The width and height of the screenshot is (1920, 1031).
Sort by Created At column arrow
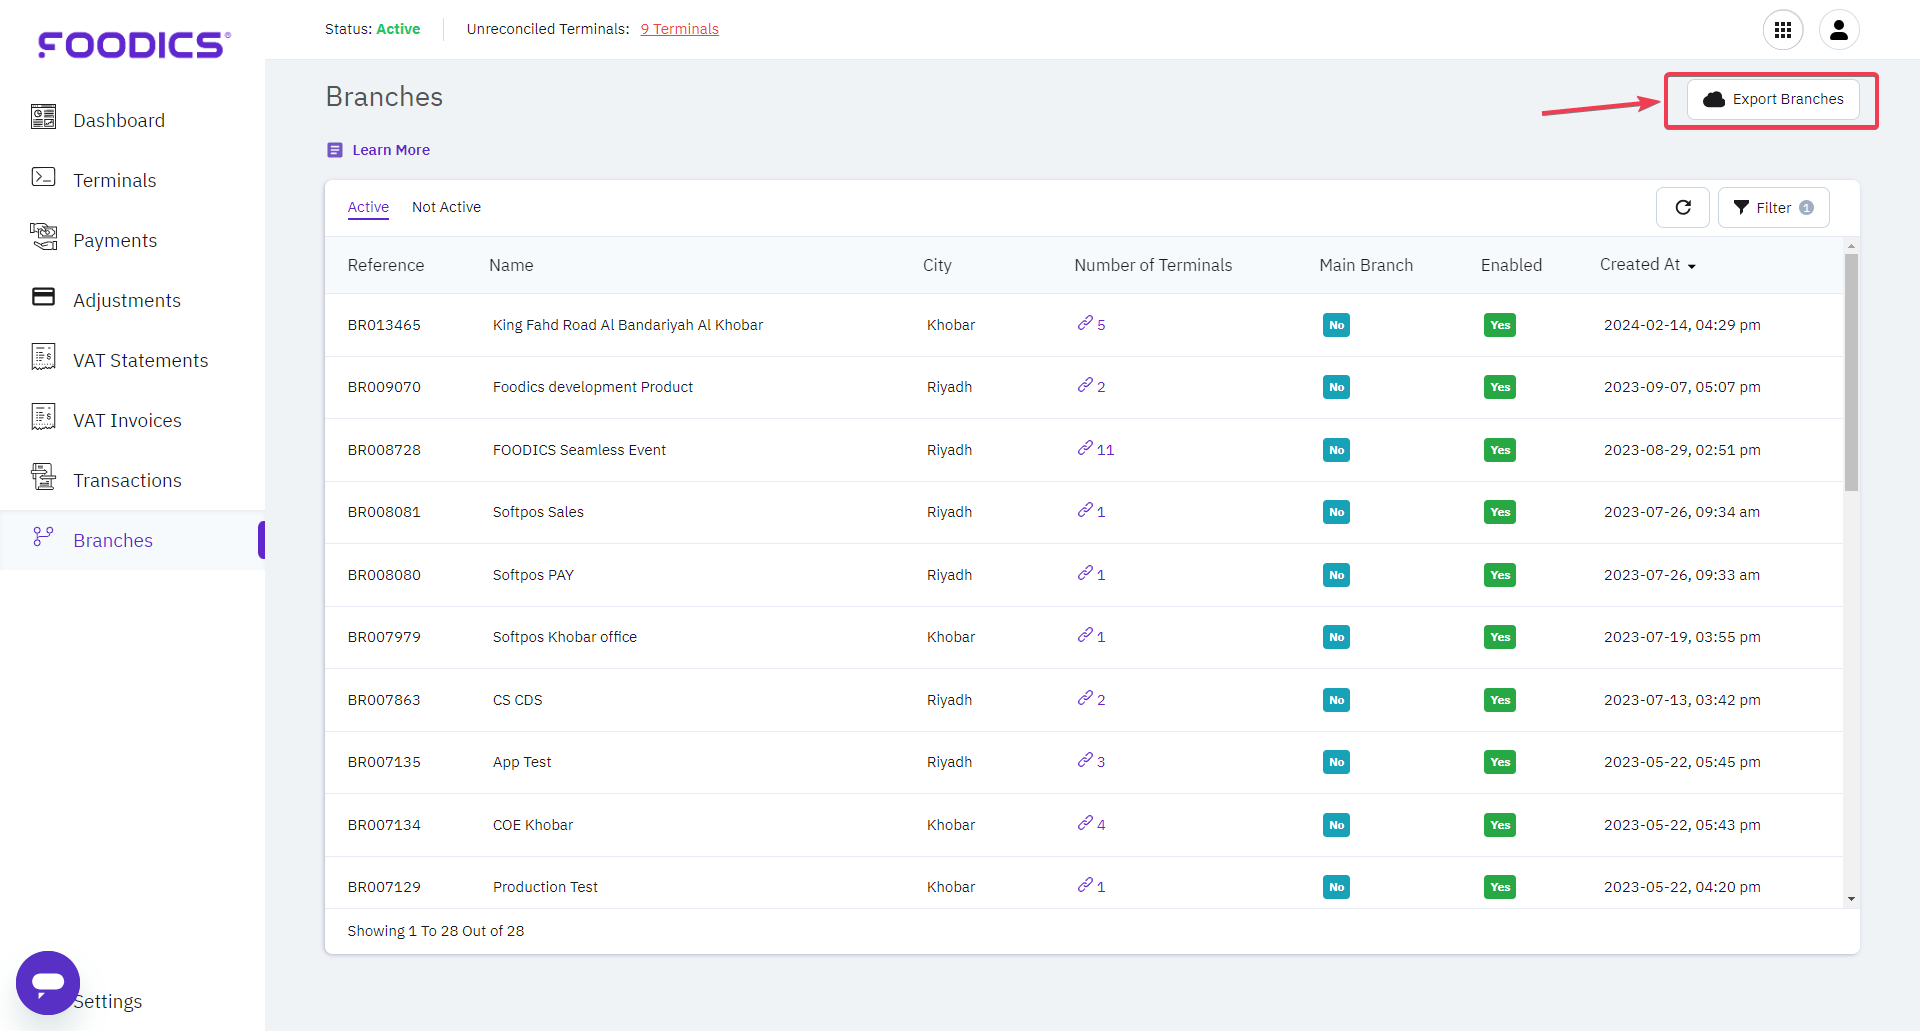tap(1692, 266)
